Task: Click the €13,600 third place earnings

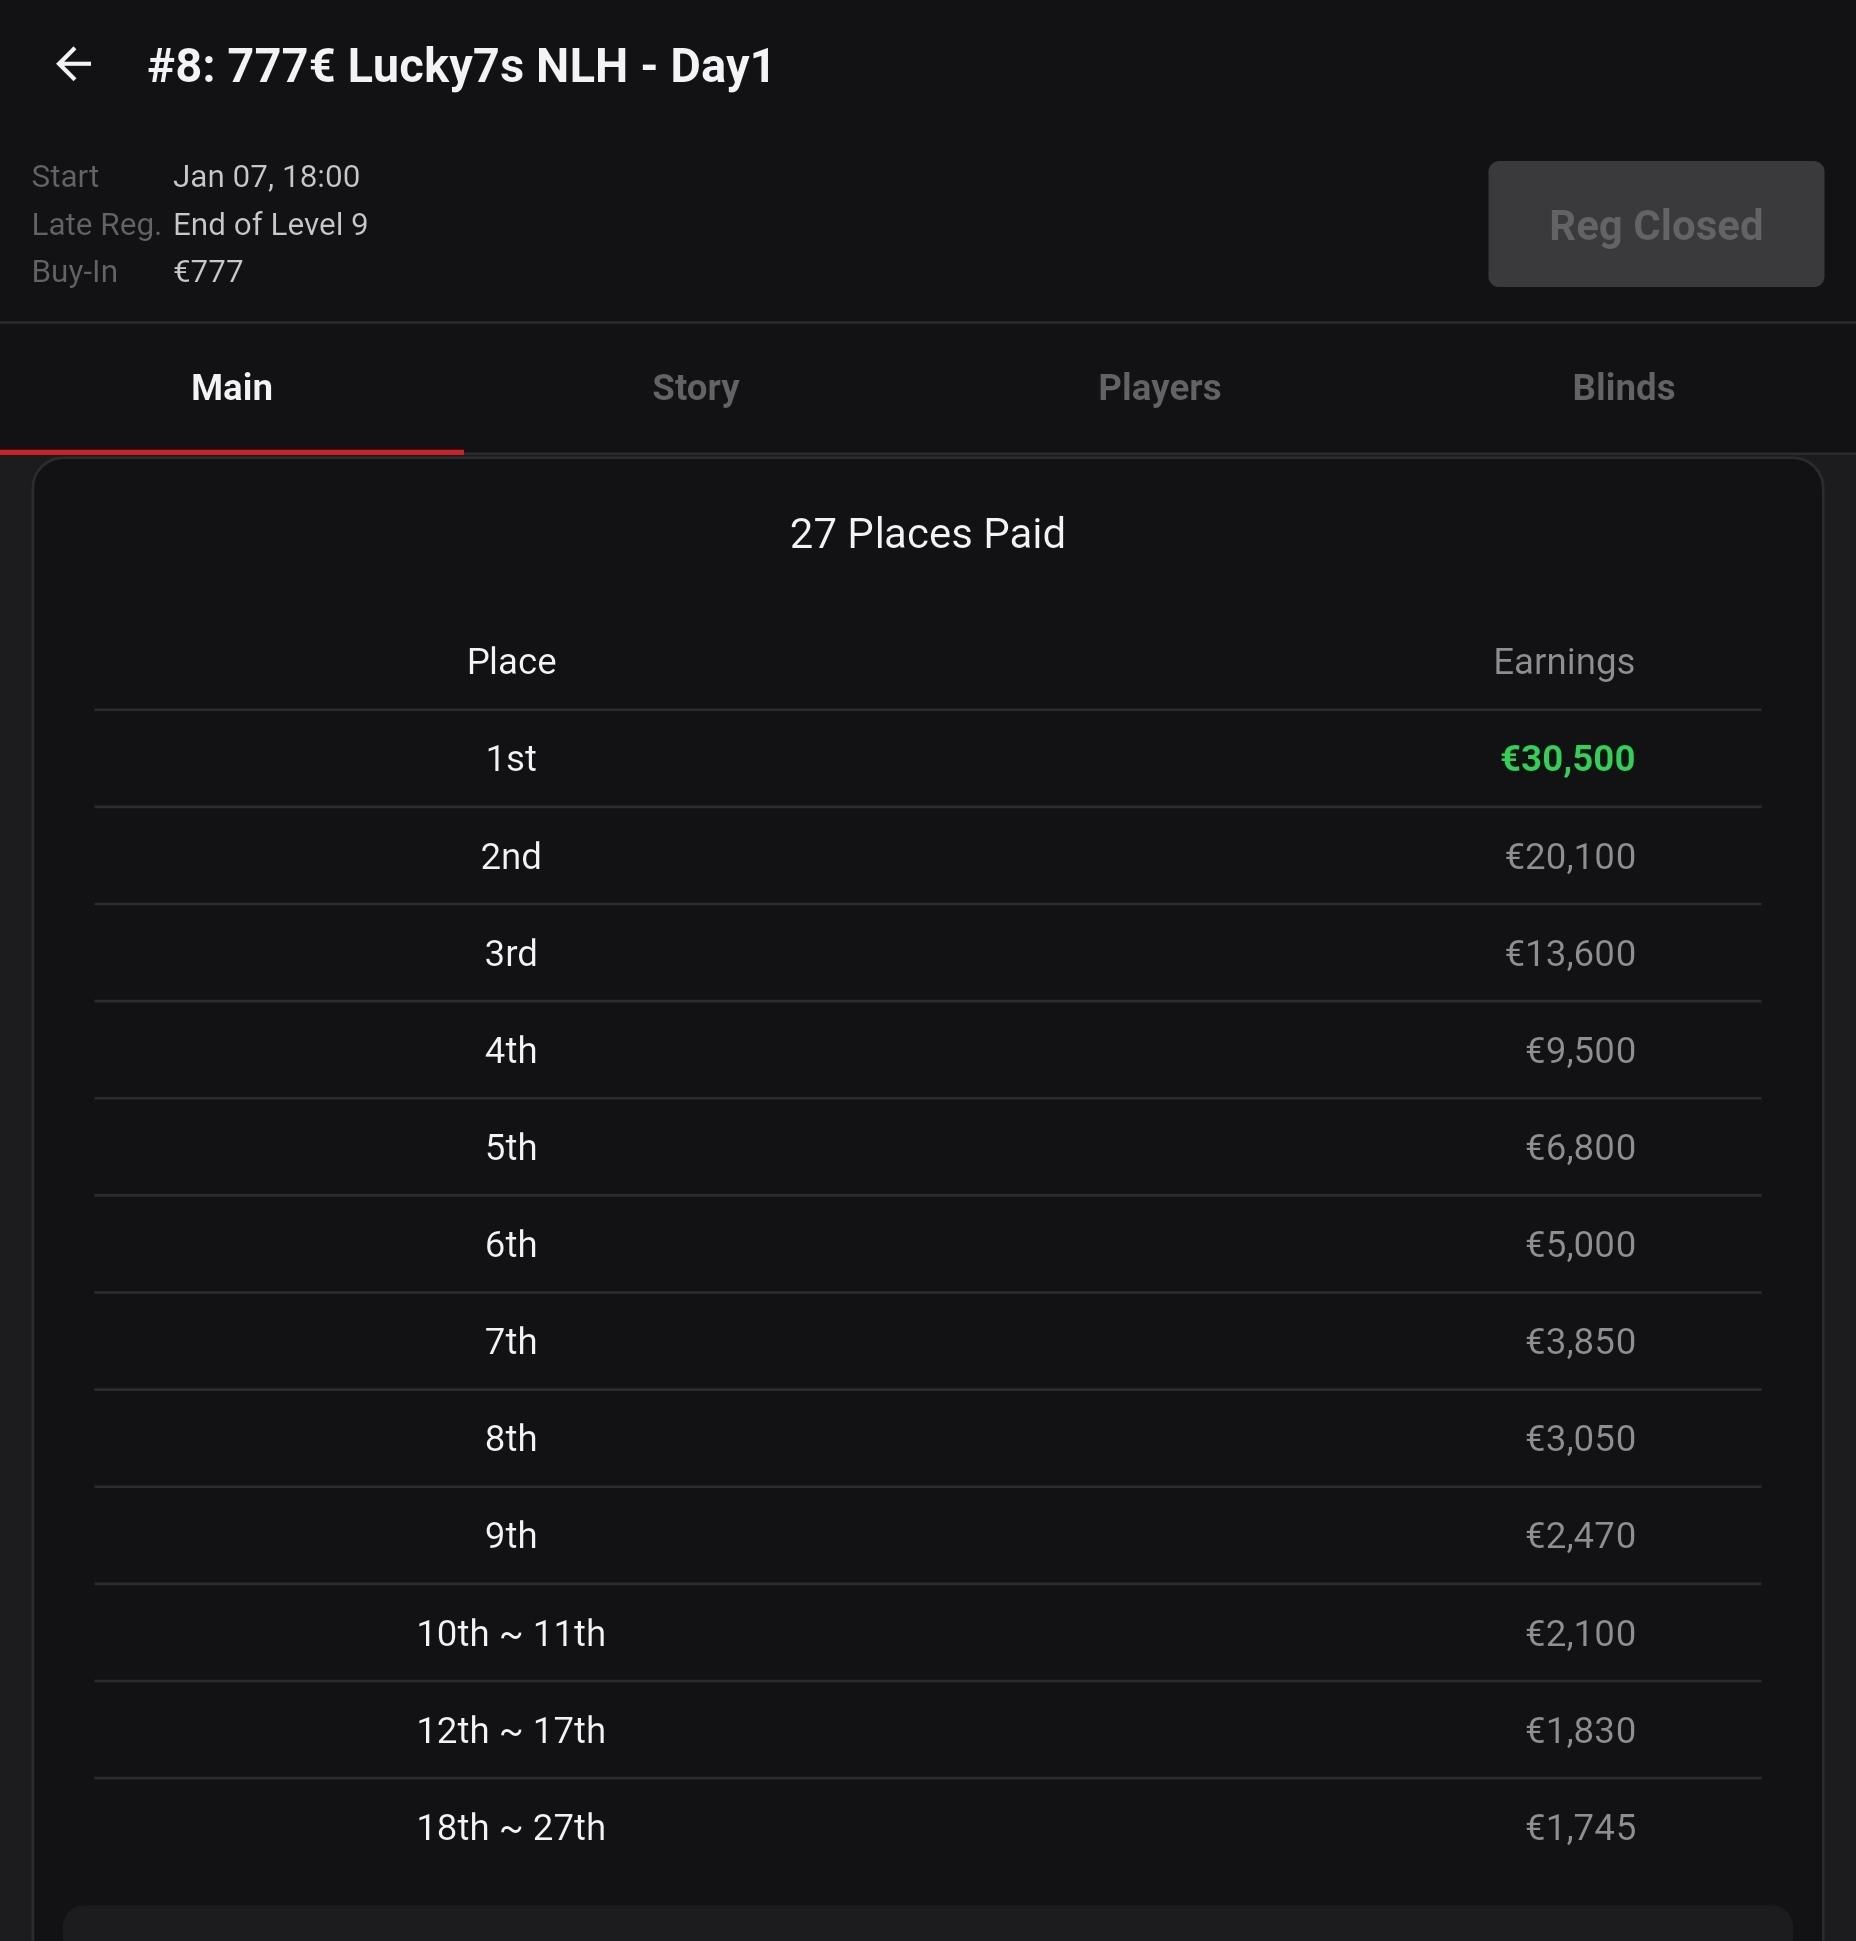Action: point(1569,953)
